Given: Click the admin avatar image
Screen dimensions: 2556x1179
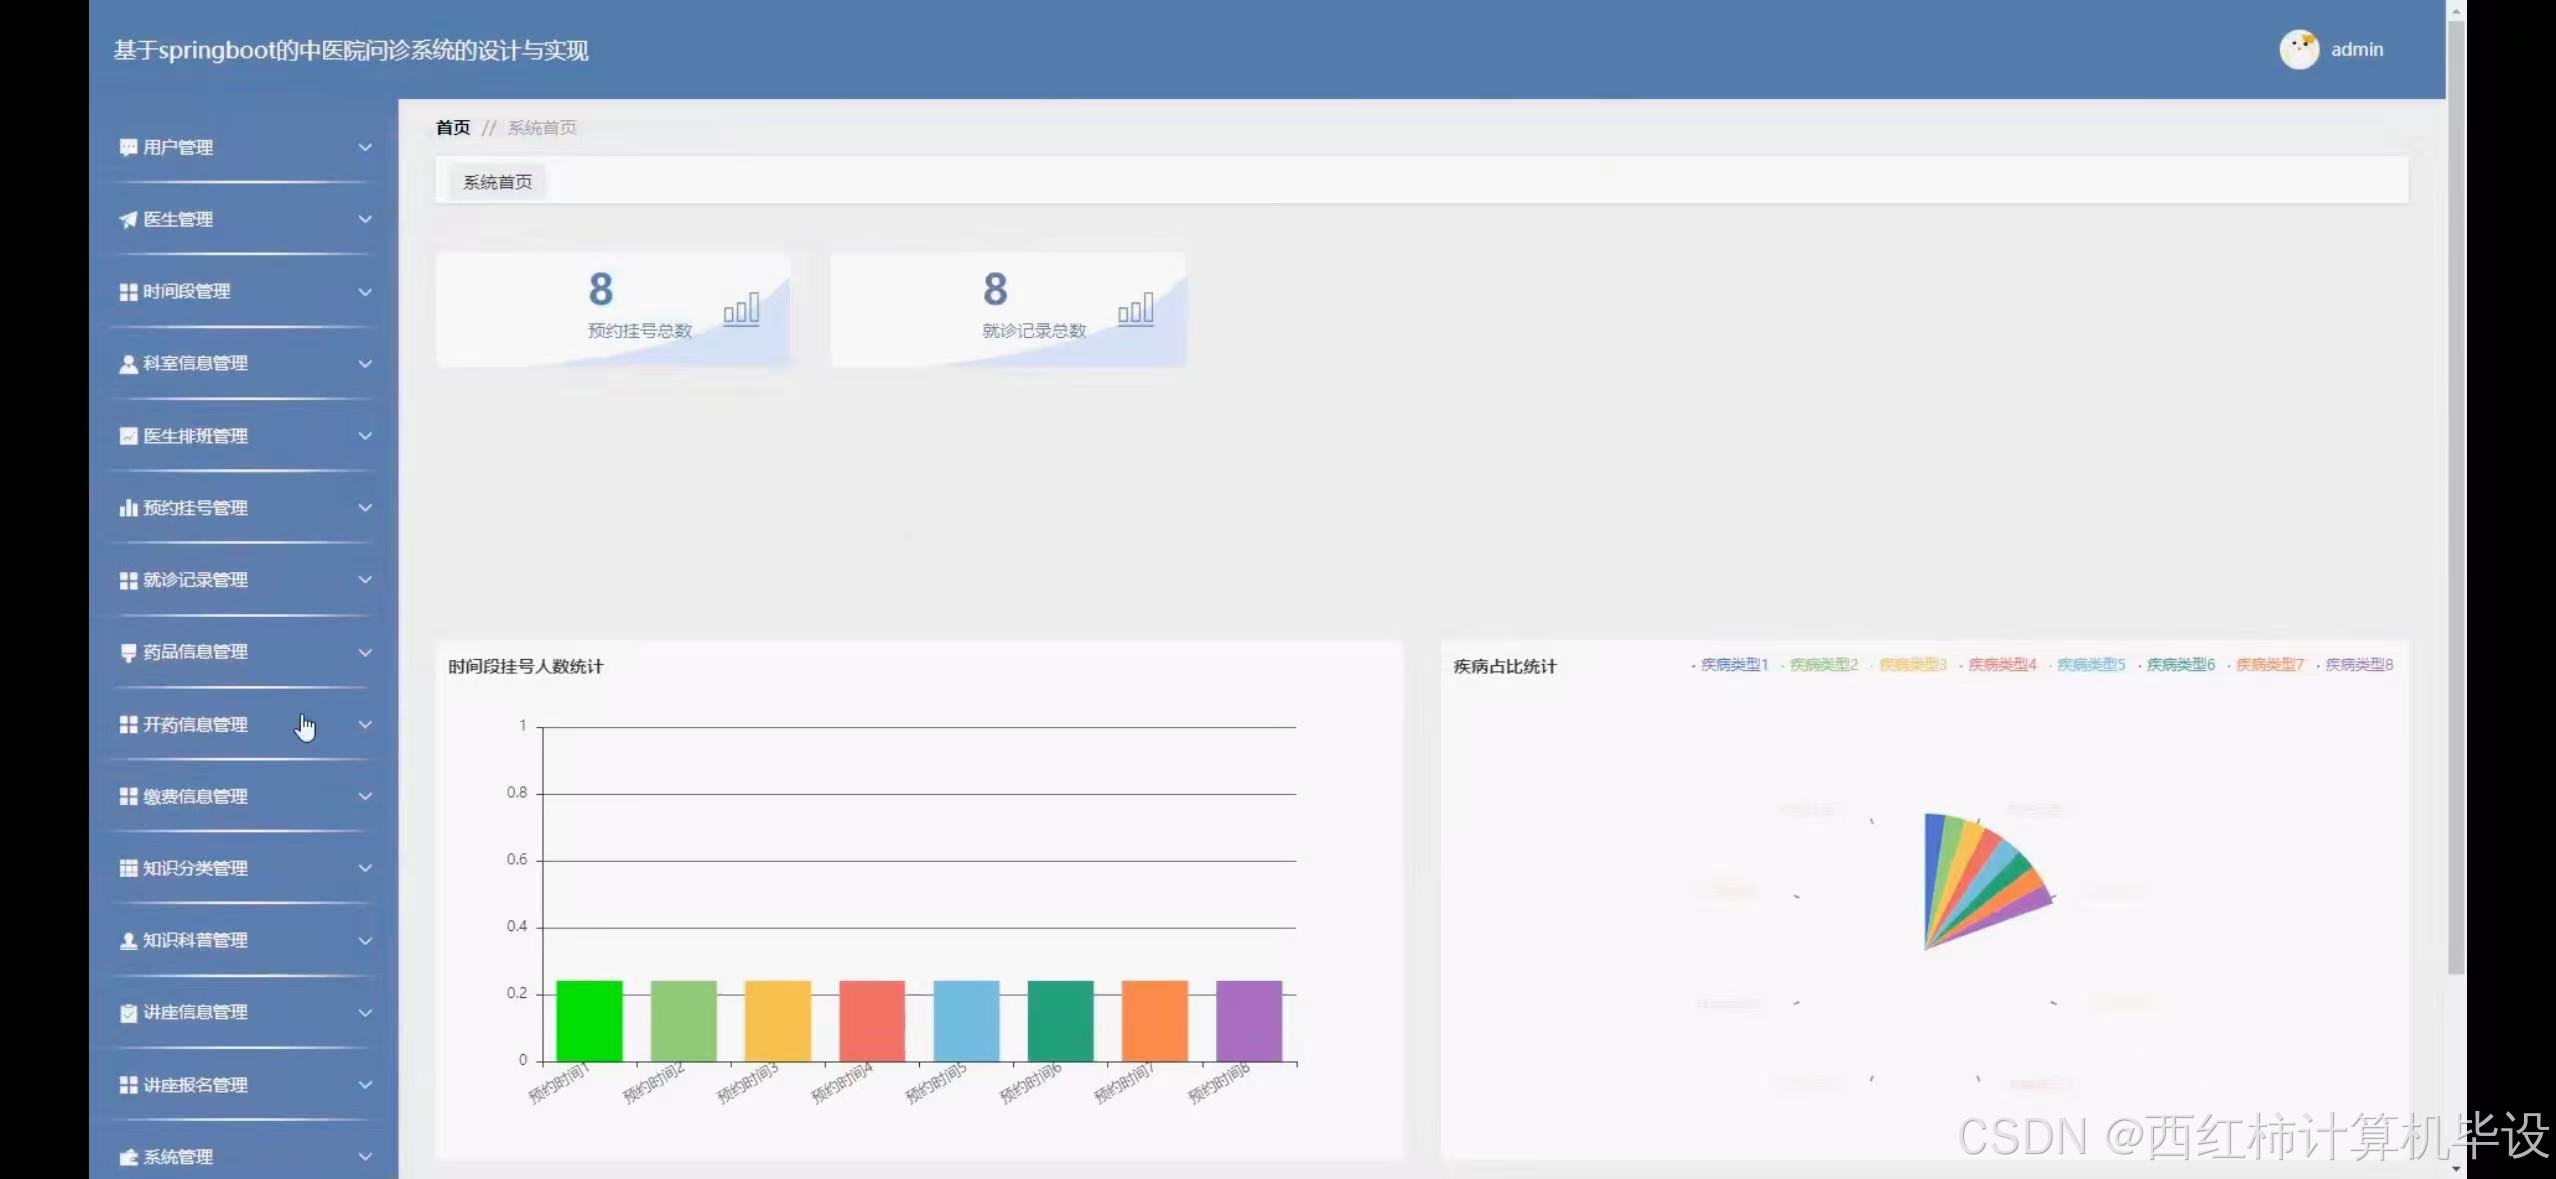Looking at the screenshot, I should (x=2298, y=49).
